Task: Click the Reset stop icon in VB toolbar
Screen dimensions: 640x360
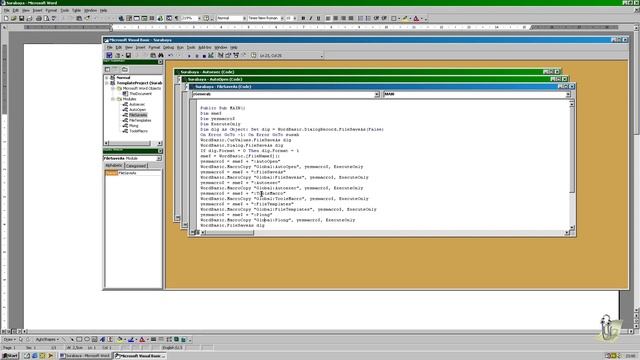Action: tap(204, 56)
